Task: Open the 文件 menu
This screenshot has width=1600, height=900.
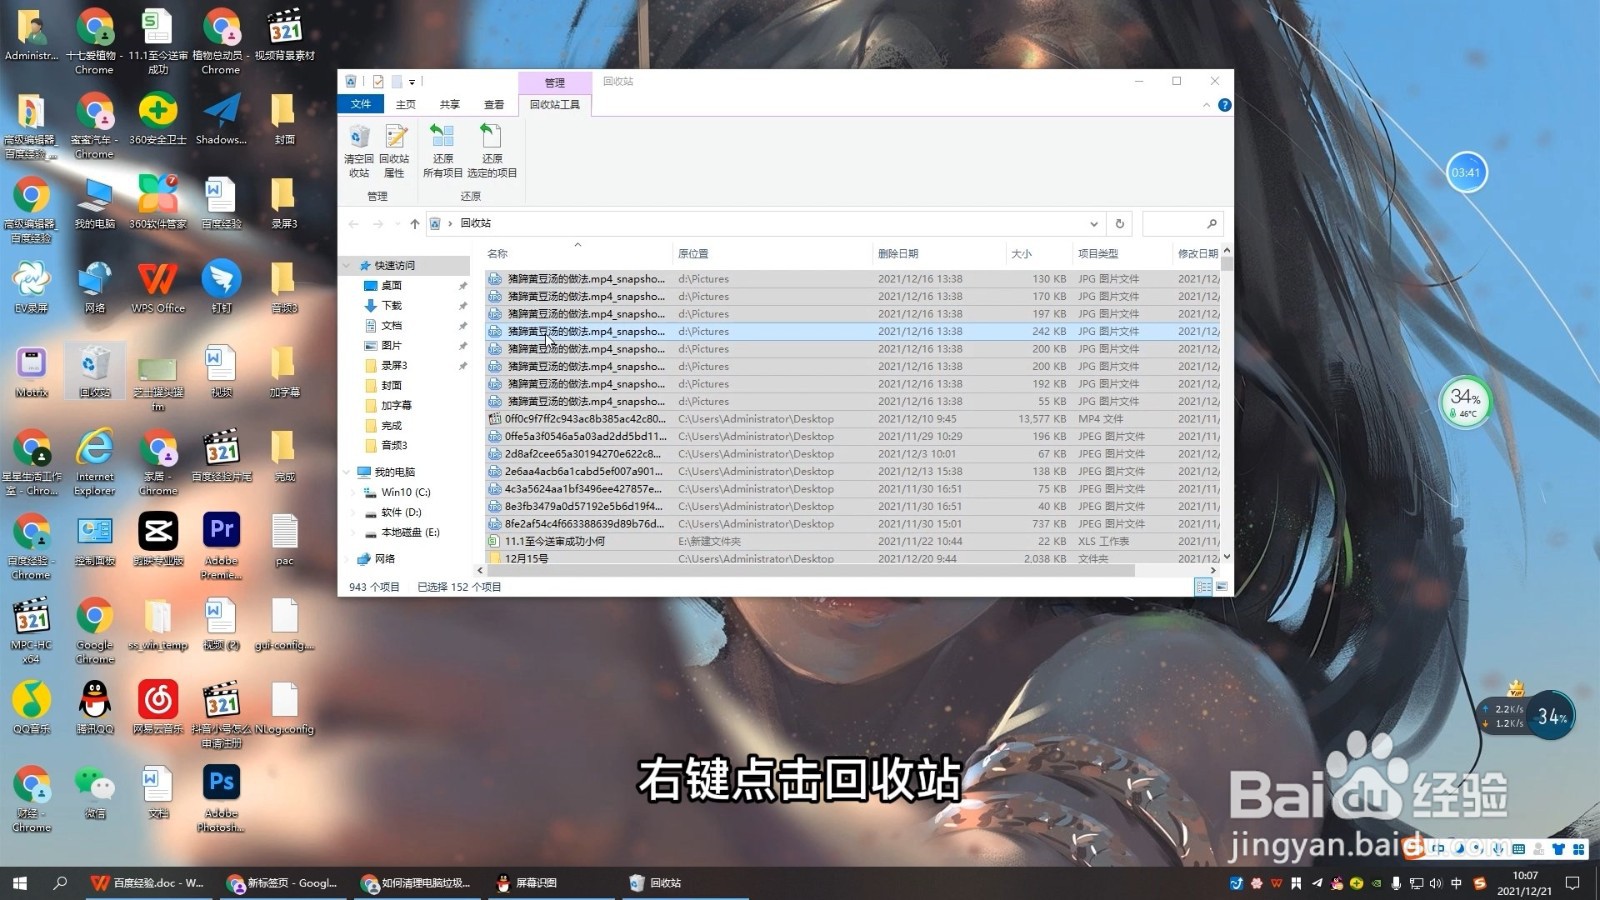Action: point(362,103)
